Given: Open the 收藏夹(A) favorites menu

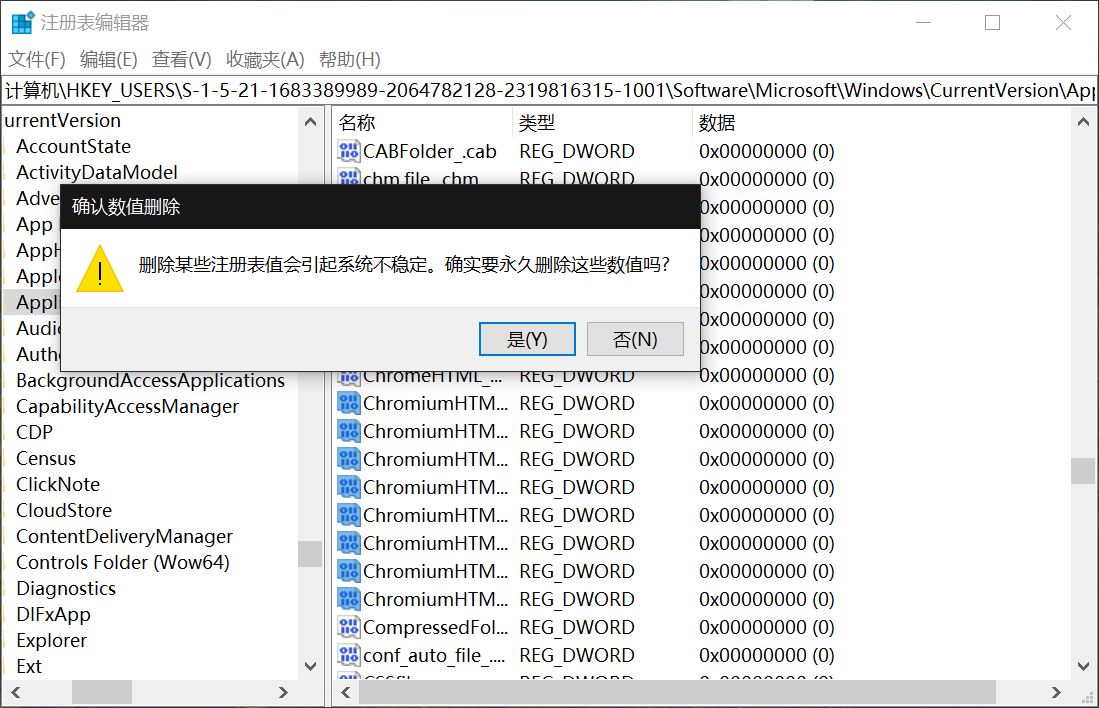Looking at the screenshot, I should pos(265,60).
